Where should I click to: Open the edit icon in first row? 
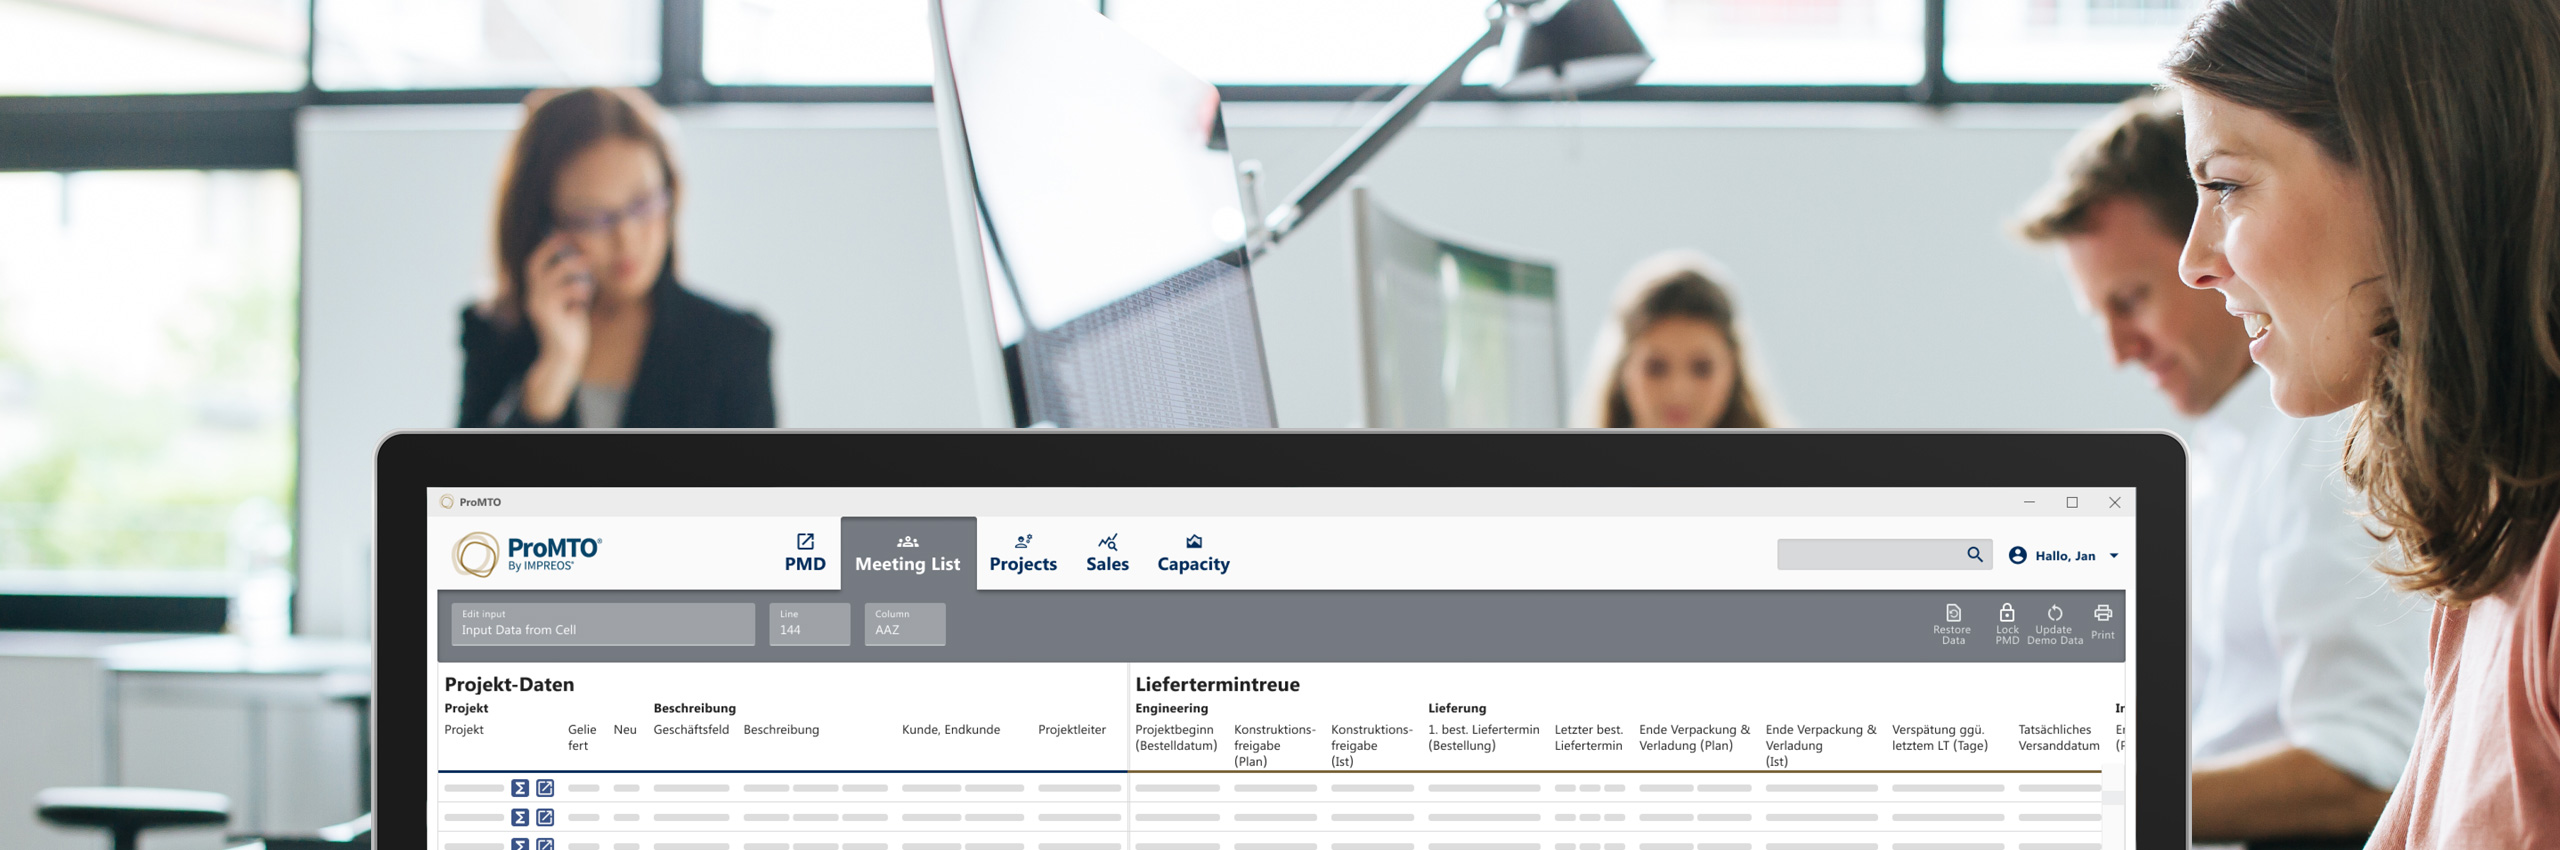point(545,788)
